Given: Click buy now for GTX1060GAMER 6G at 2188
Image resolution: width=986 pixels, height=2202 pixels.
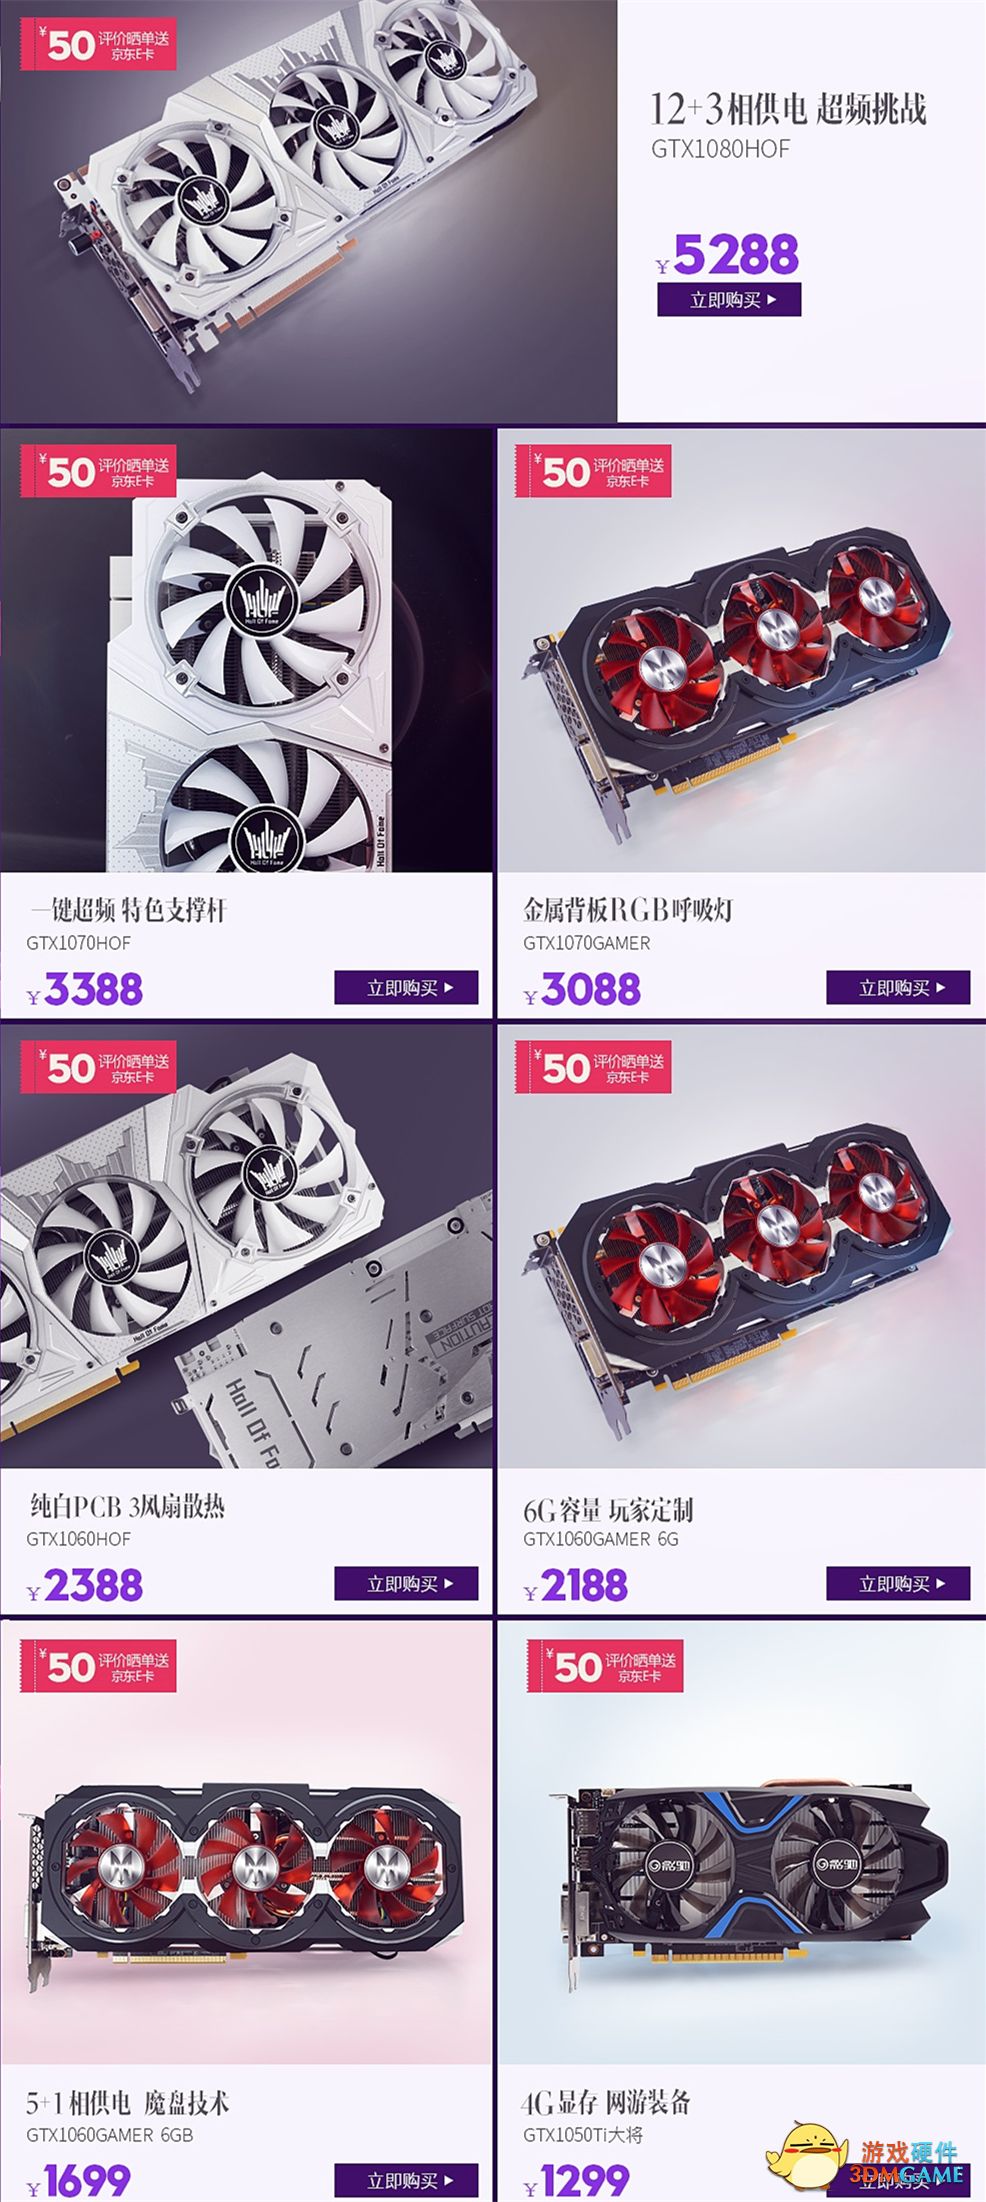Looking at the screenshot, I should 898,1583.
